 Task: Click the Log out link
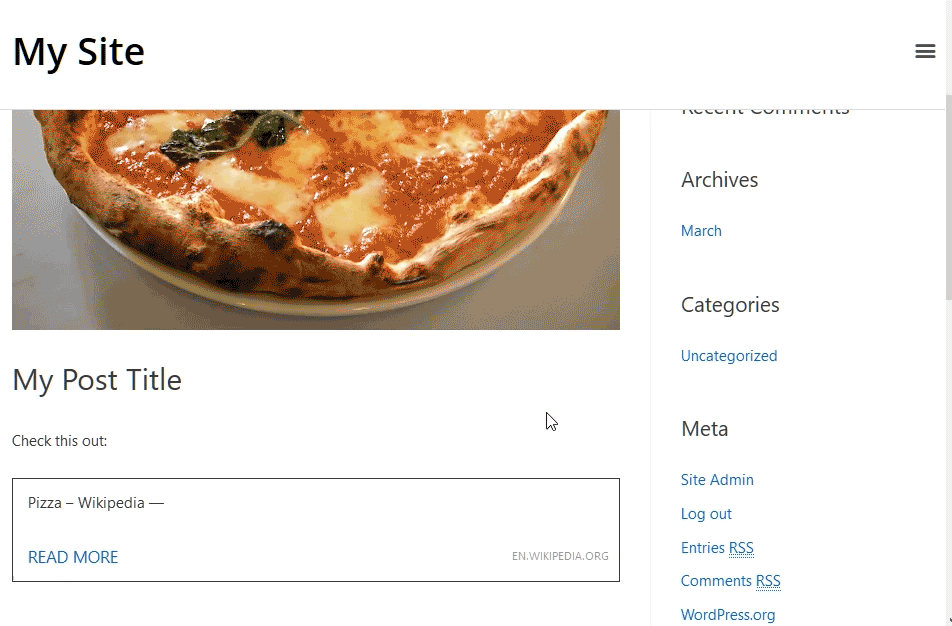[706, 514]
